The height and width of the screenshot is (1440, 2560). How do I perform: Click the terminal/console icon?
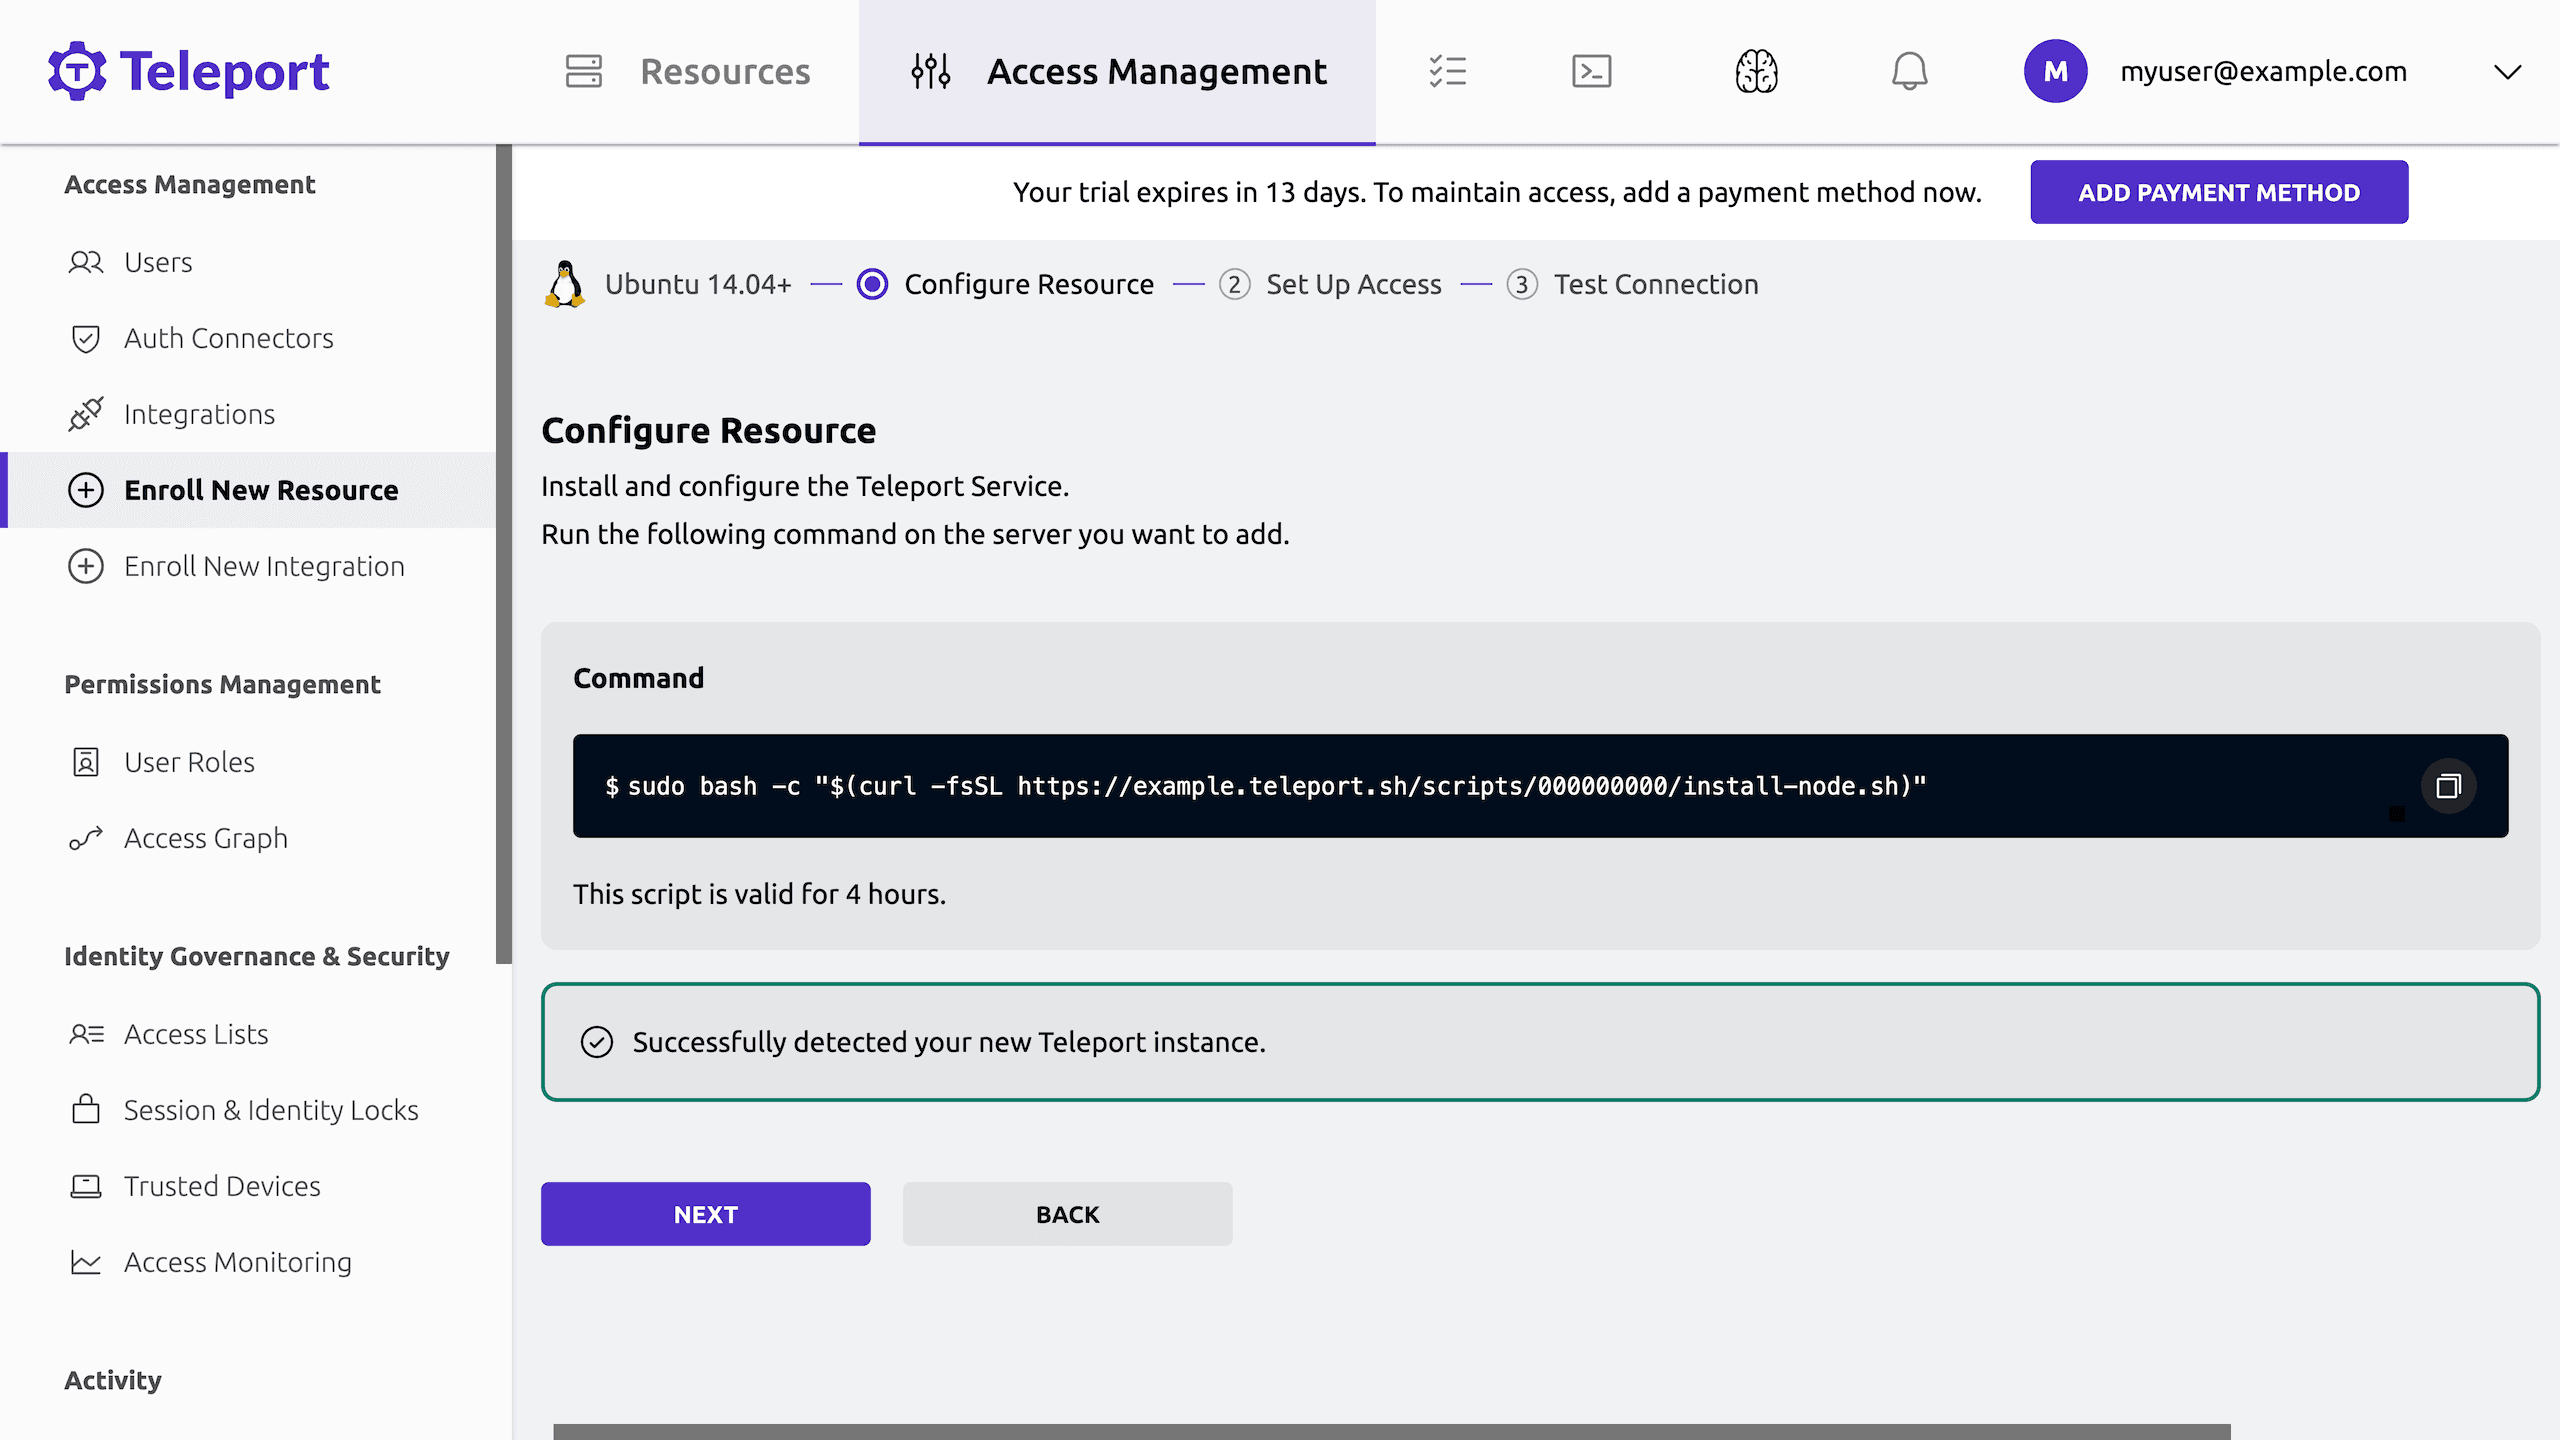pyautogui.click(x=1591, y=70)
